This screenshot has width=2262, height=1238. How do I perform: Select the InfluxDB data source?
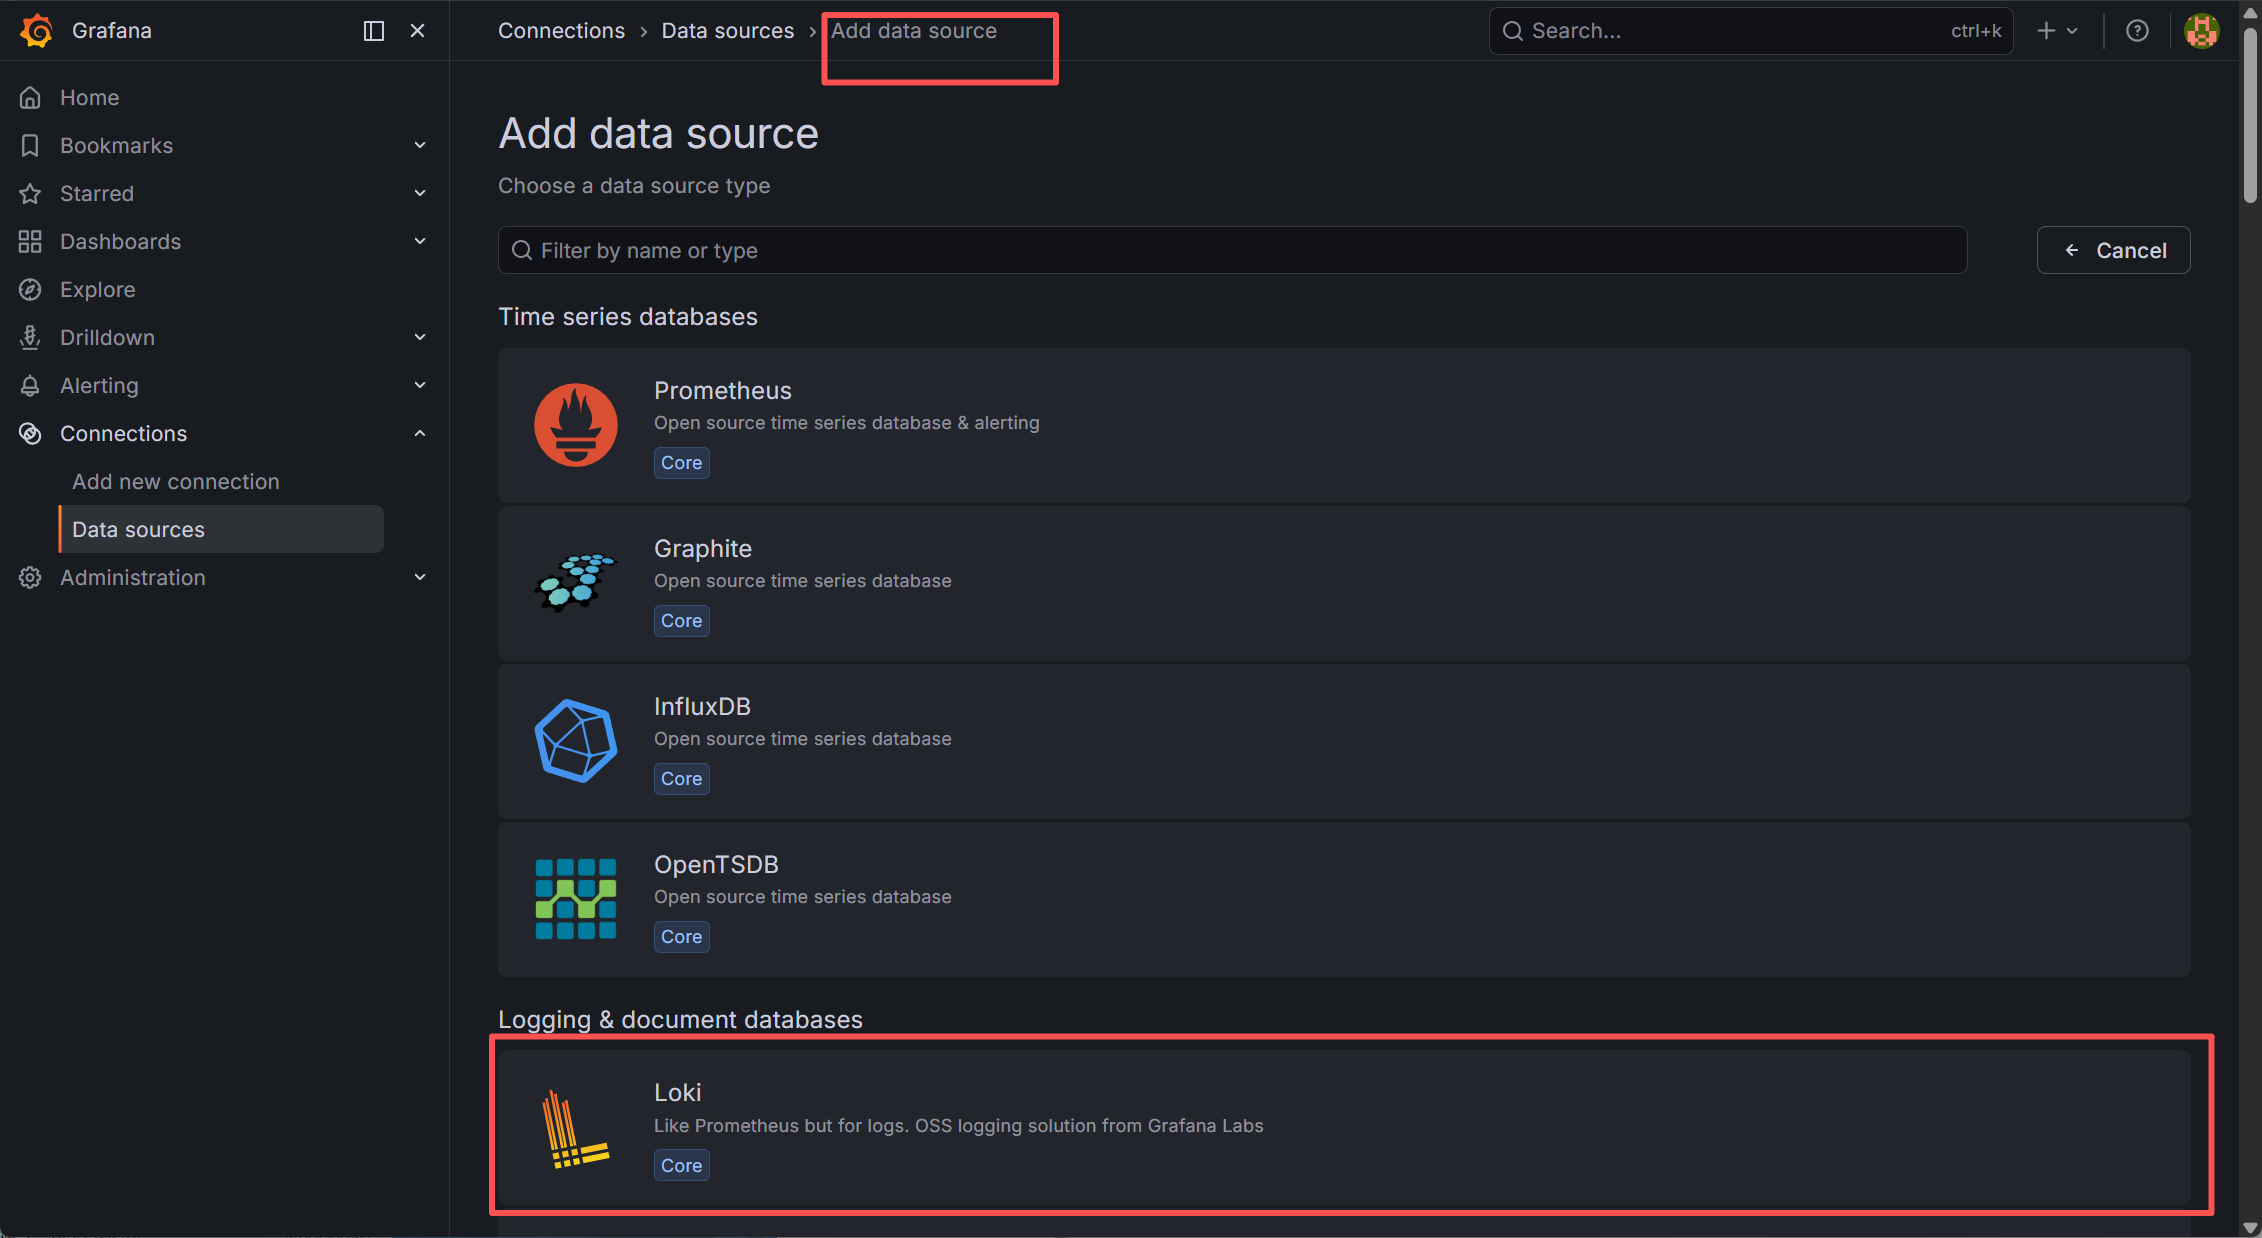point(1344,741)
